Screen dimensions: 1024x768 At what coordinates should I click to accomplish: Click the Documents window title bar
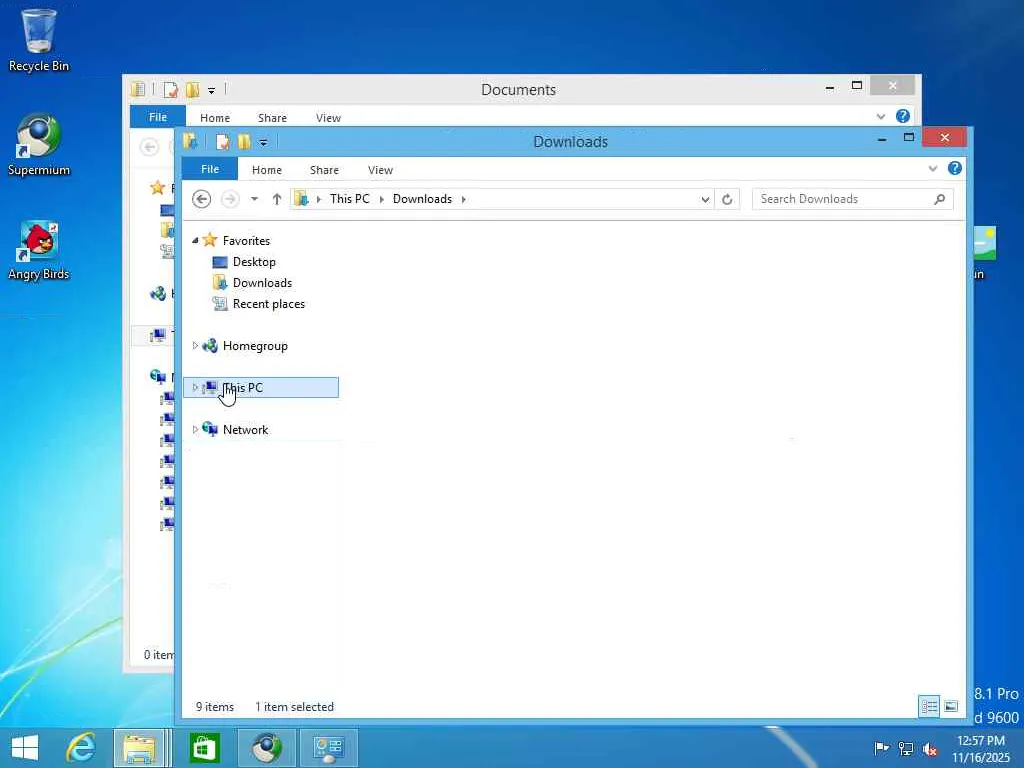coord(518,89)
